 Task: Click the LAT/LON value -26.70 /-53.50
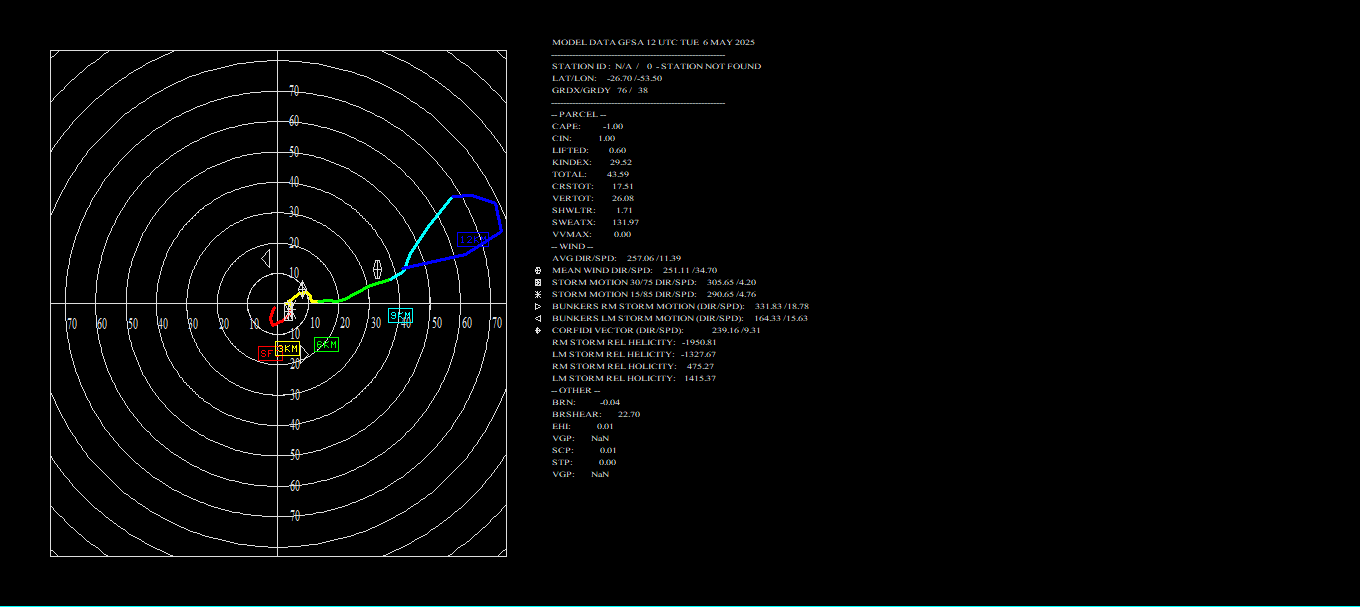point(634,78)
